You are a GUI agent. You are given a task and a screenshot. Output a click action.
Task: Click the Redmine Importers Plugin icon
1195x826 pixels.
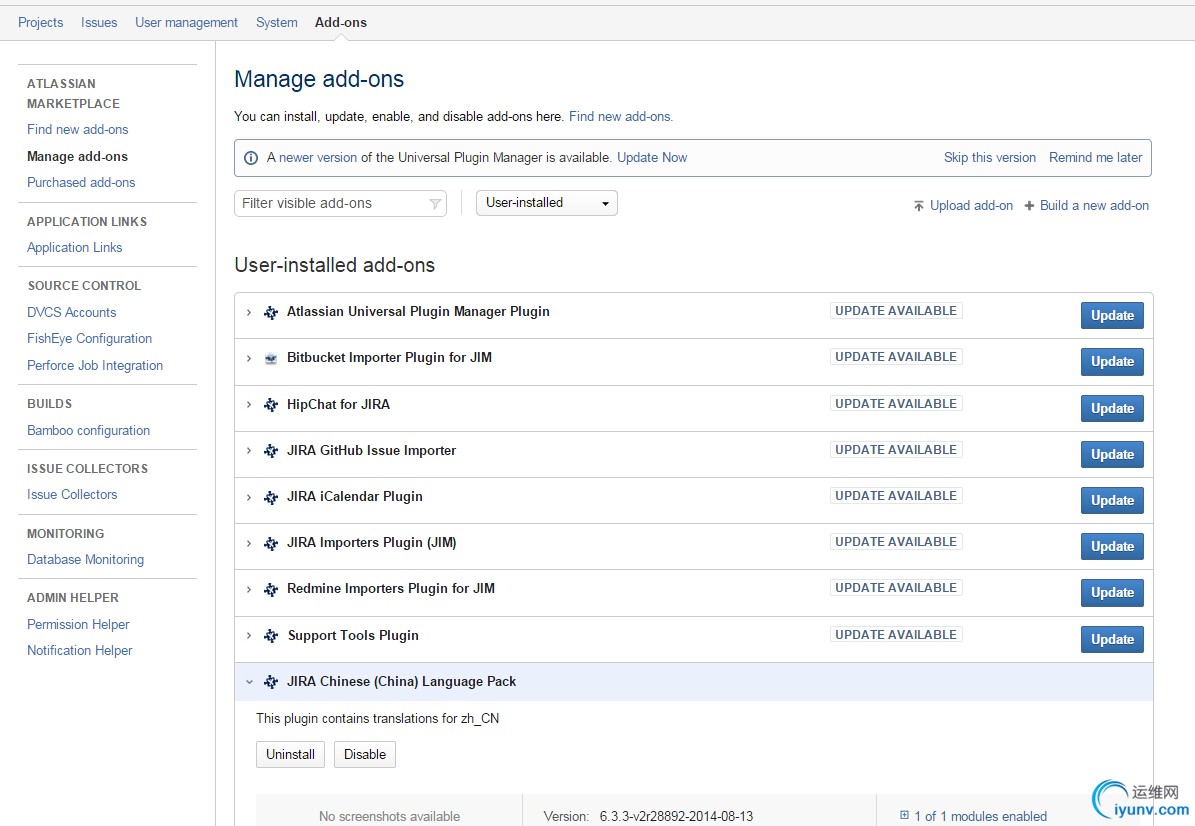[x=271, y=590]
